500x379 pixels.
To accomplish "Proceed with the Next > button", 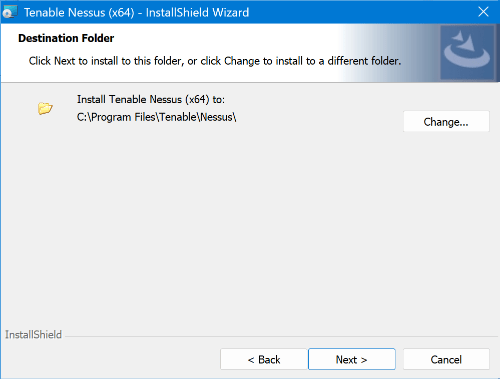I will 352,359.
